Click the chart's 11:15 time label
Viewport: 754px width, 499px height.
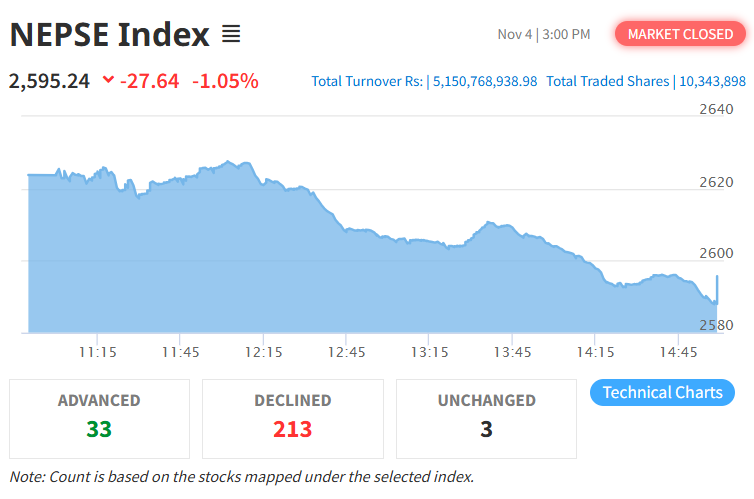pos(98,352)
